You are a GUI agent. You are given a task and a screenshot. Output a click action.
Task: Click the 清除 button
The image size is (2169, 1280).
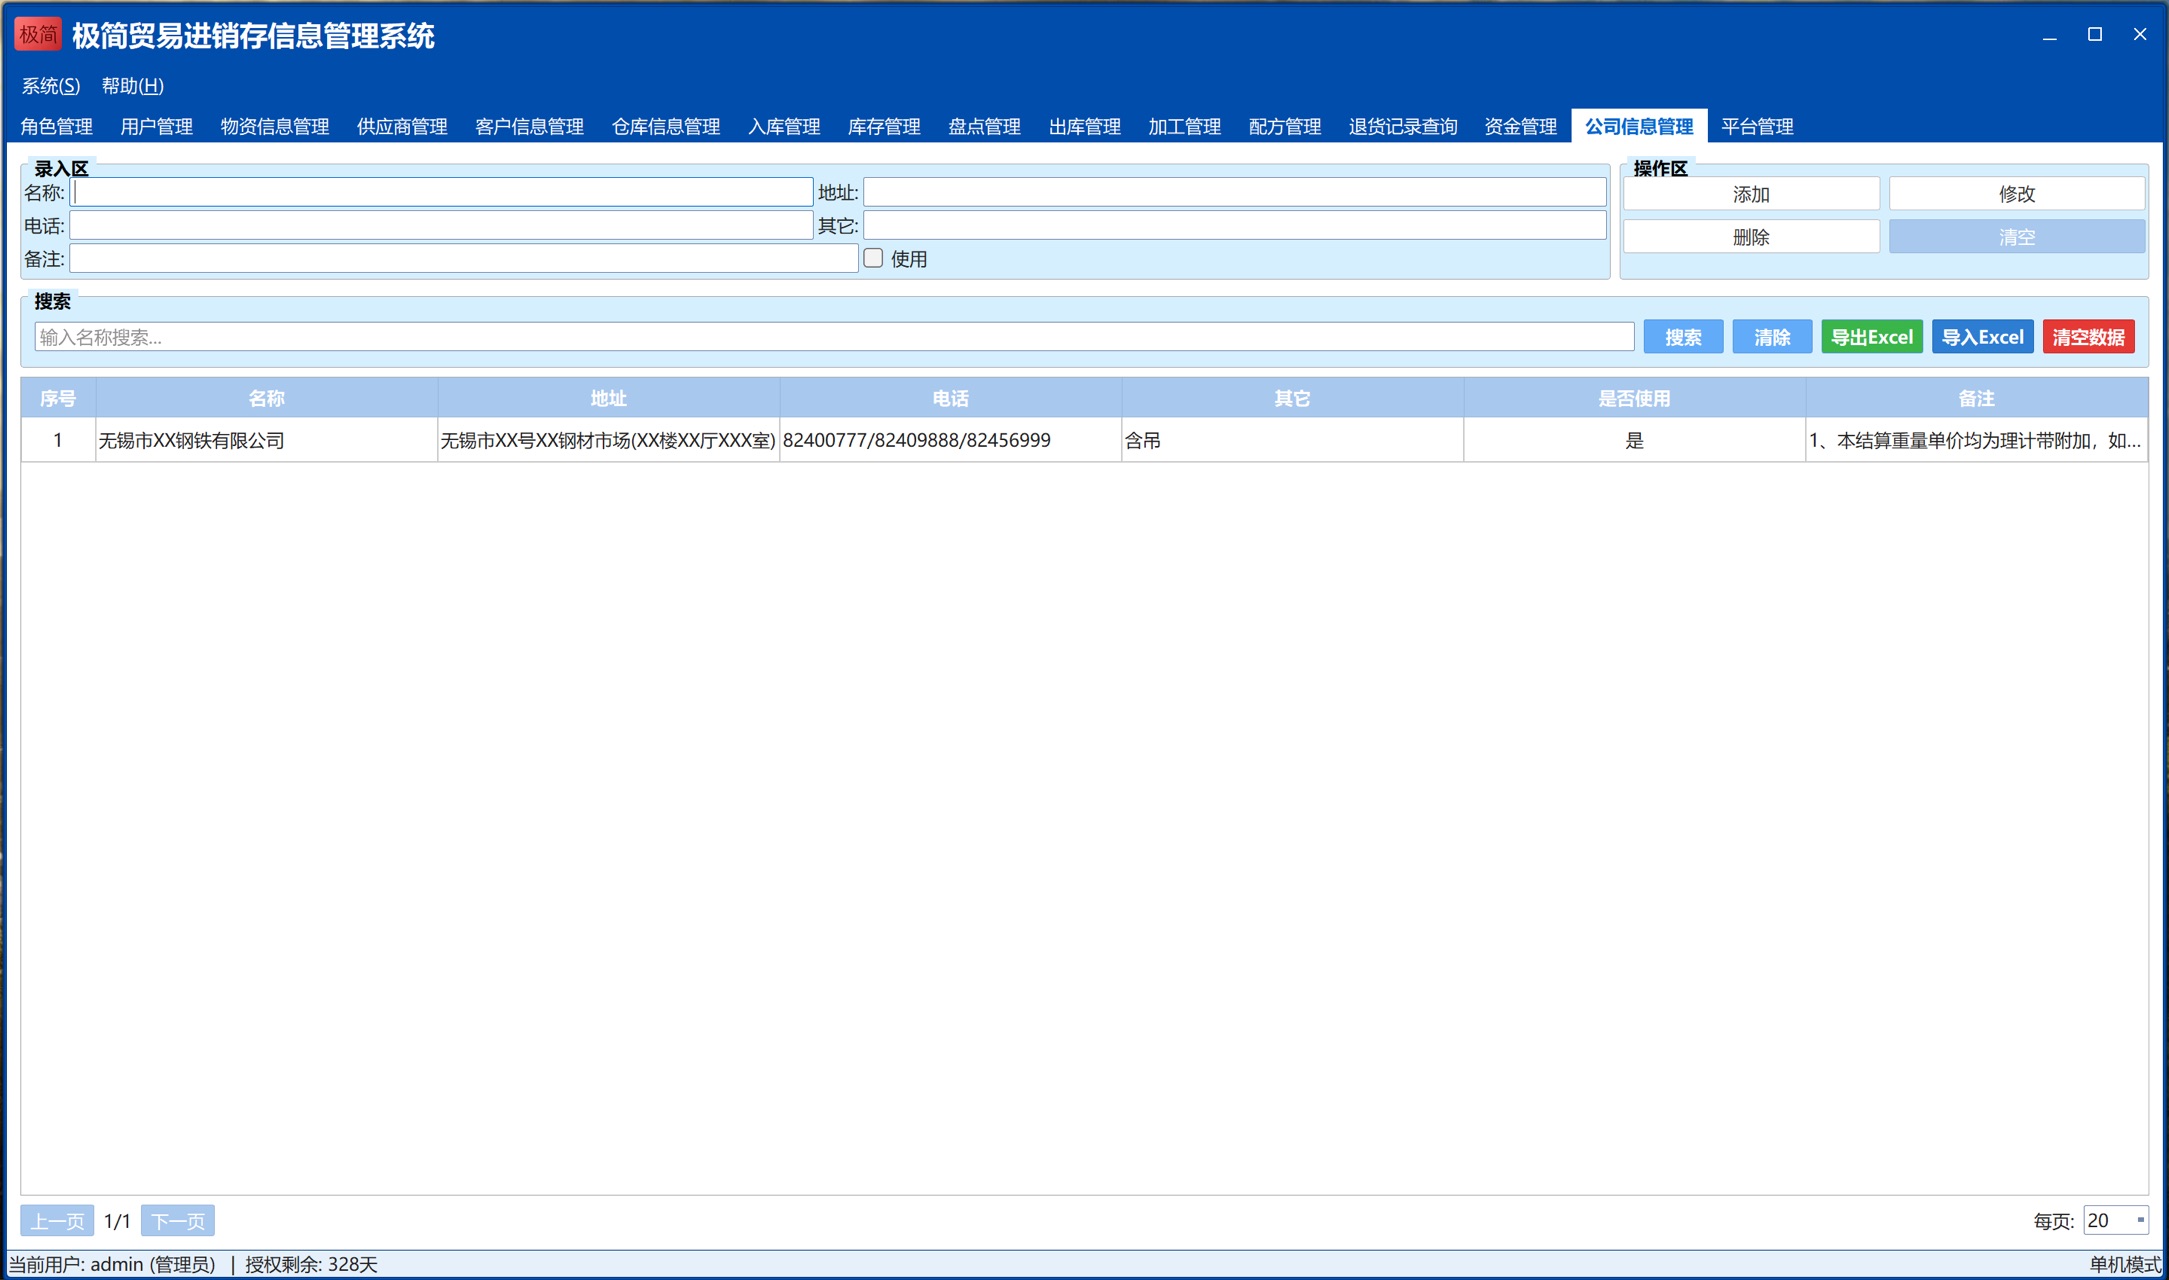1772,337
